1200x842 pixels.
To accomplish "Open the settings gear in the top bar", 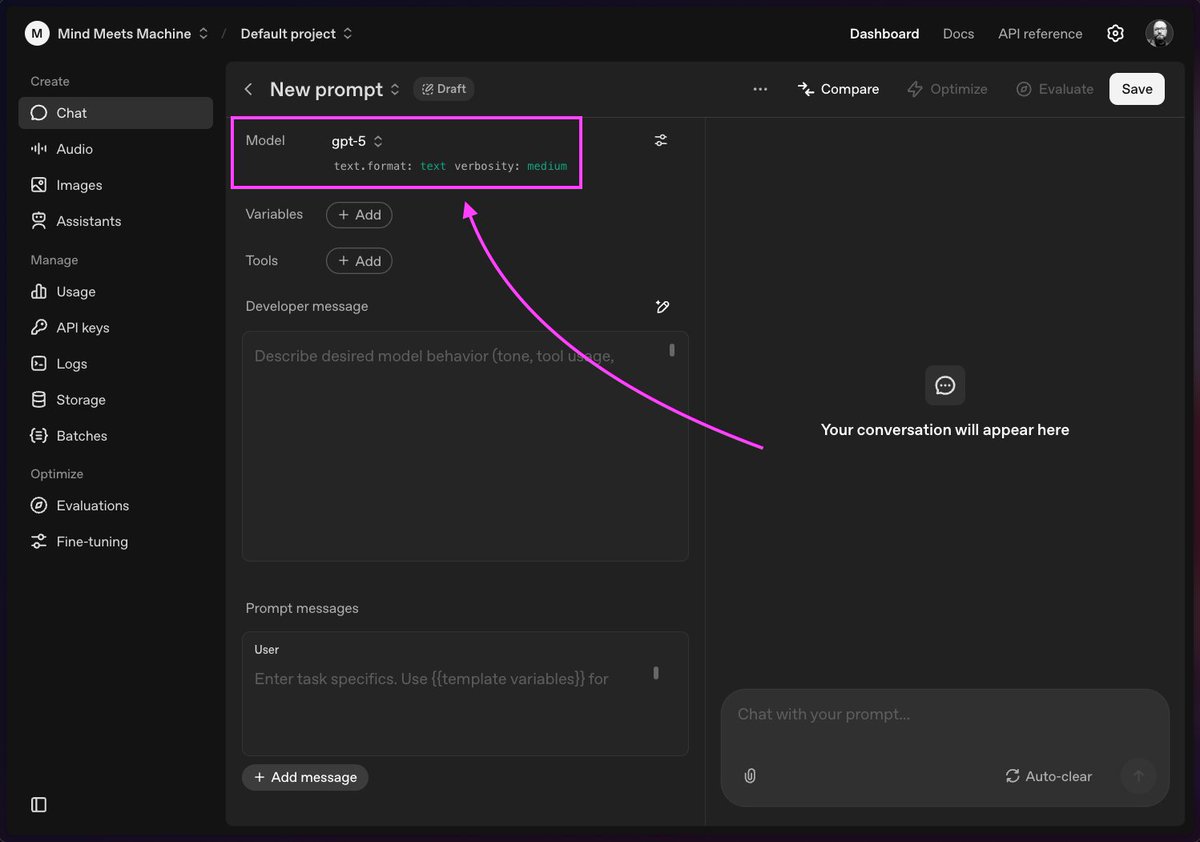I will (1115, 33).
